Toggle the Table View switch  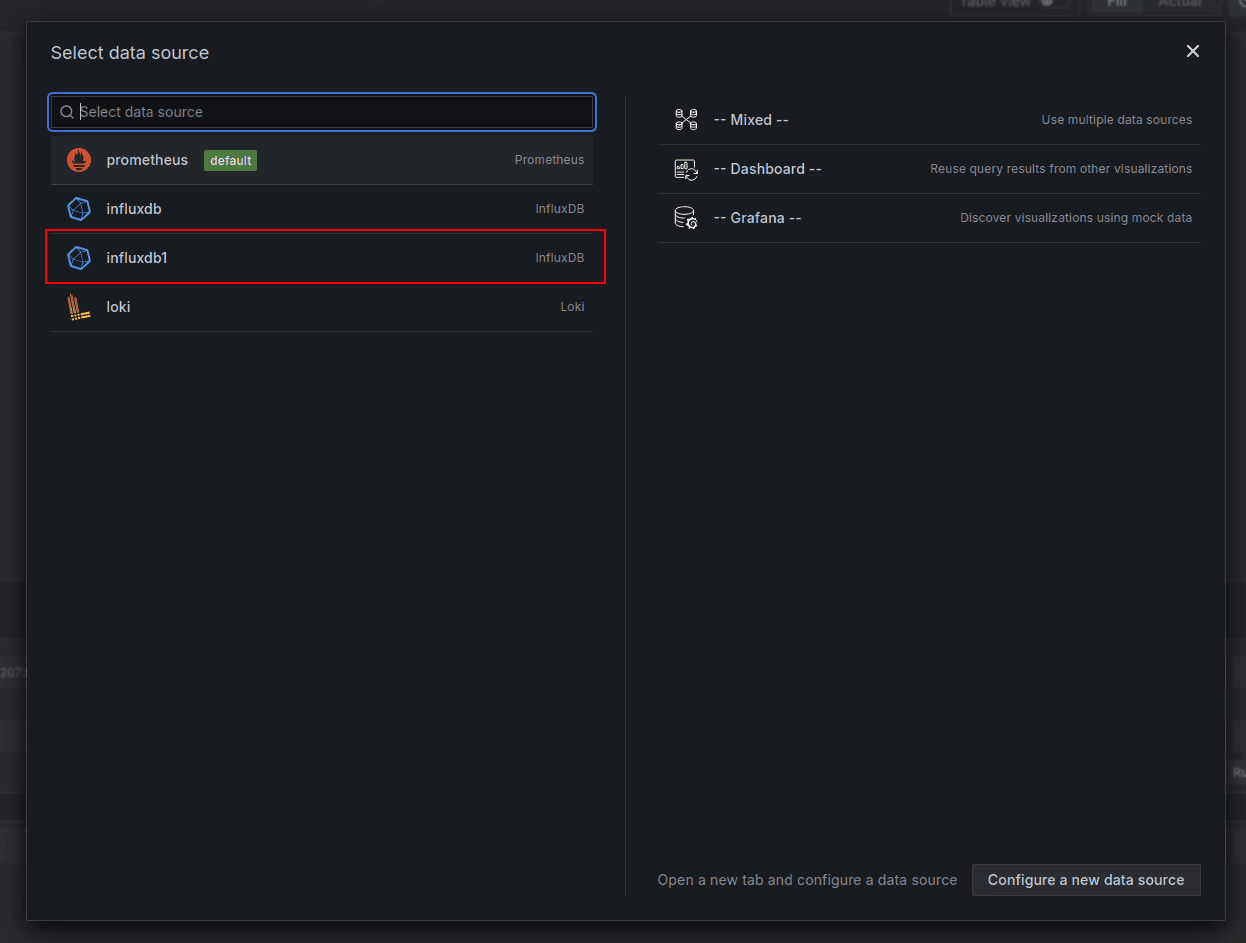[1050, 4]
